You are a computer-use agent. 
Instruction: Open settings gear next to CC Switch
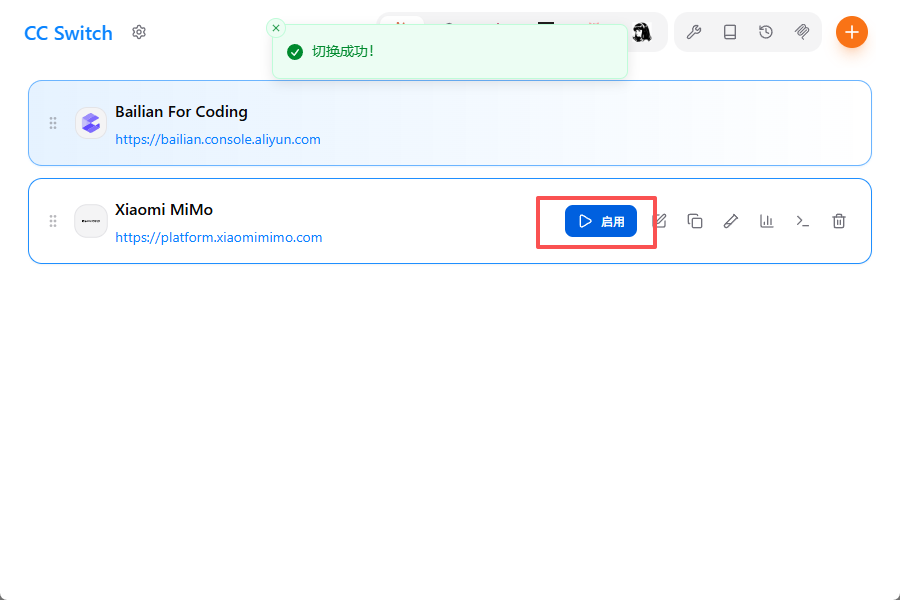tap(138, 32)
